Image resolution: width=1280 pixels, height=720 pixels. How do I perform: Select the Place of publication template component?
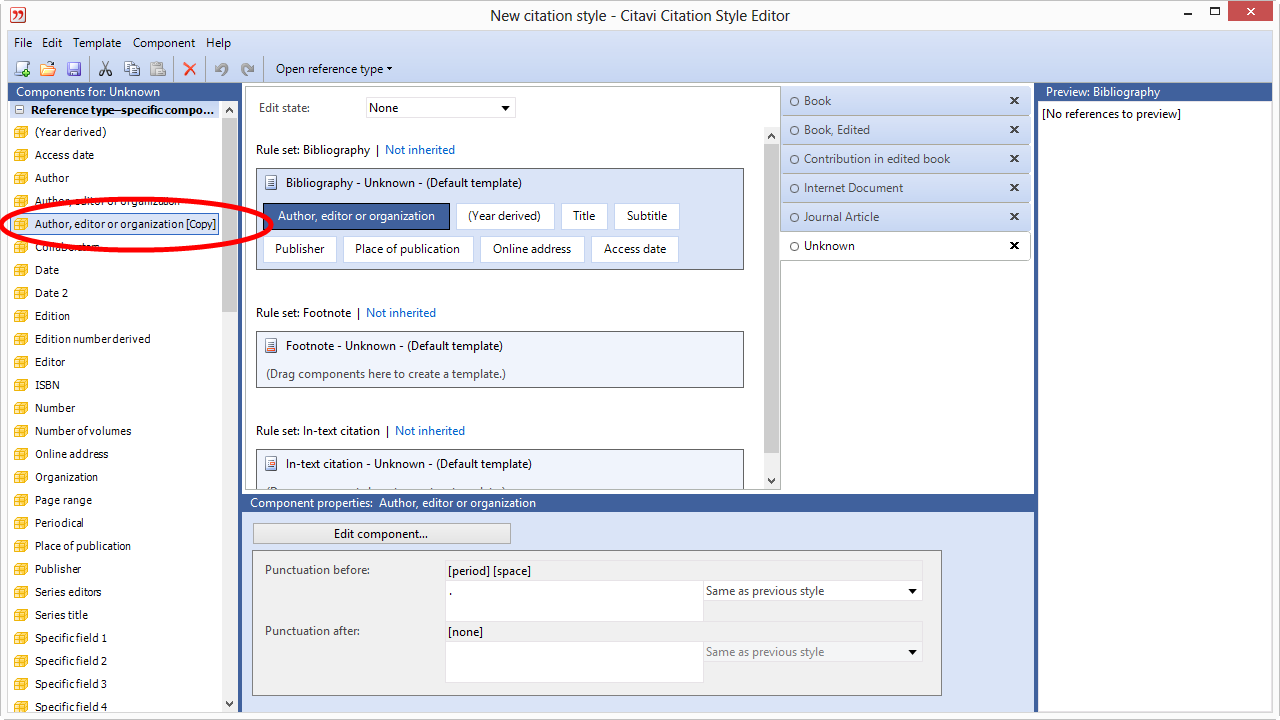(x=407, y=249)
